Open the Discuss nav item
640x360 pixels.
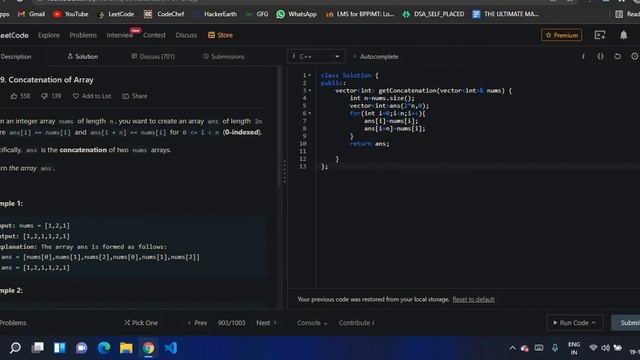[x=186, y=35]
